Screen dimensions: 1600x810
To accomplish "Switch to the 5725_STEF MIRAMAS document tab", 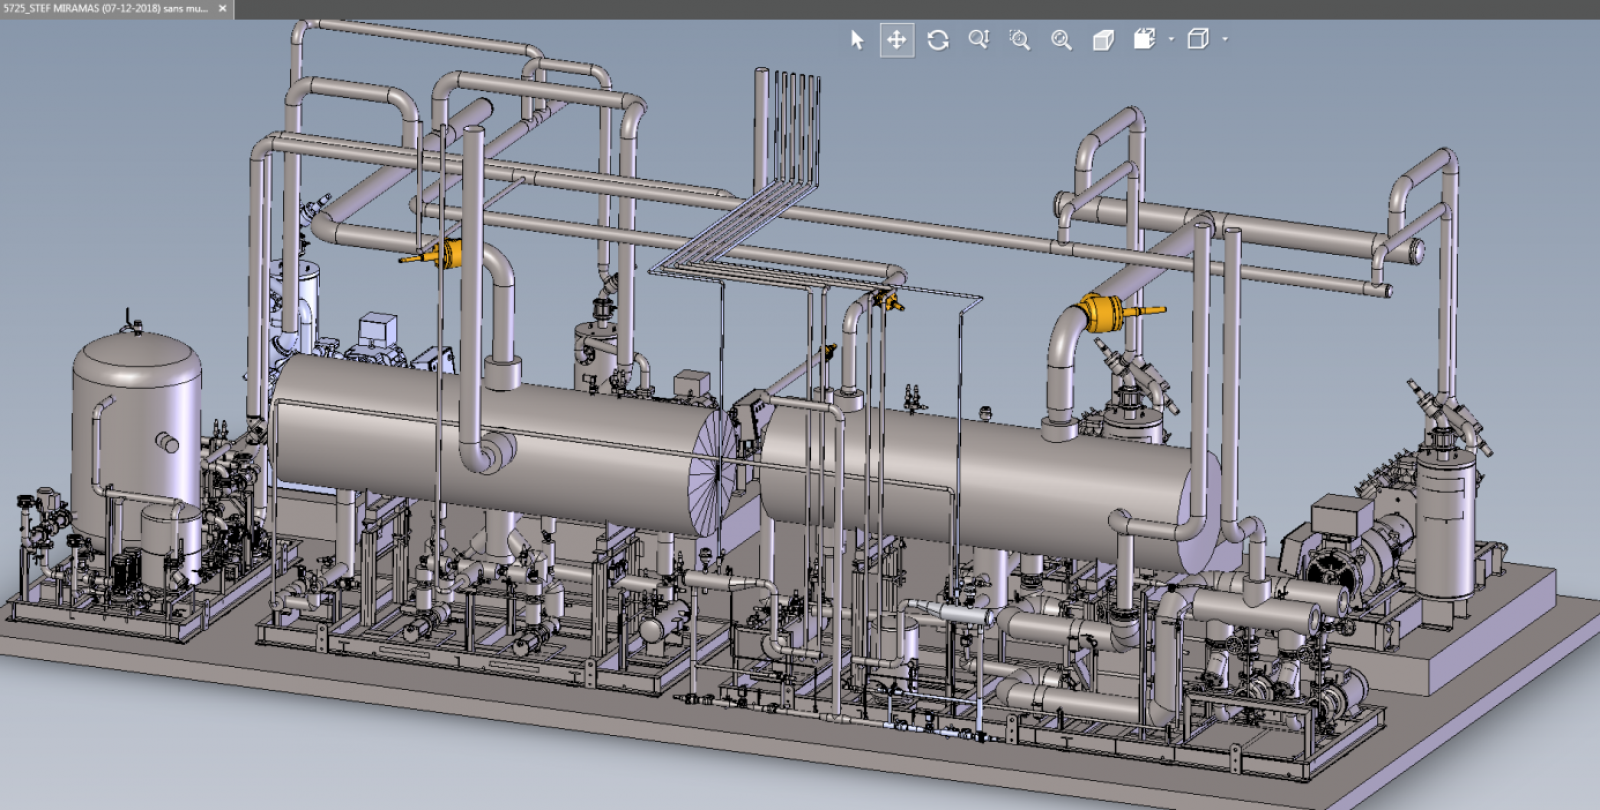I will click(105, 8).
